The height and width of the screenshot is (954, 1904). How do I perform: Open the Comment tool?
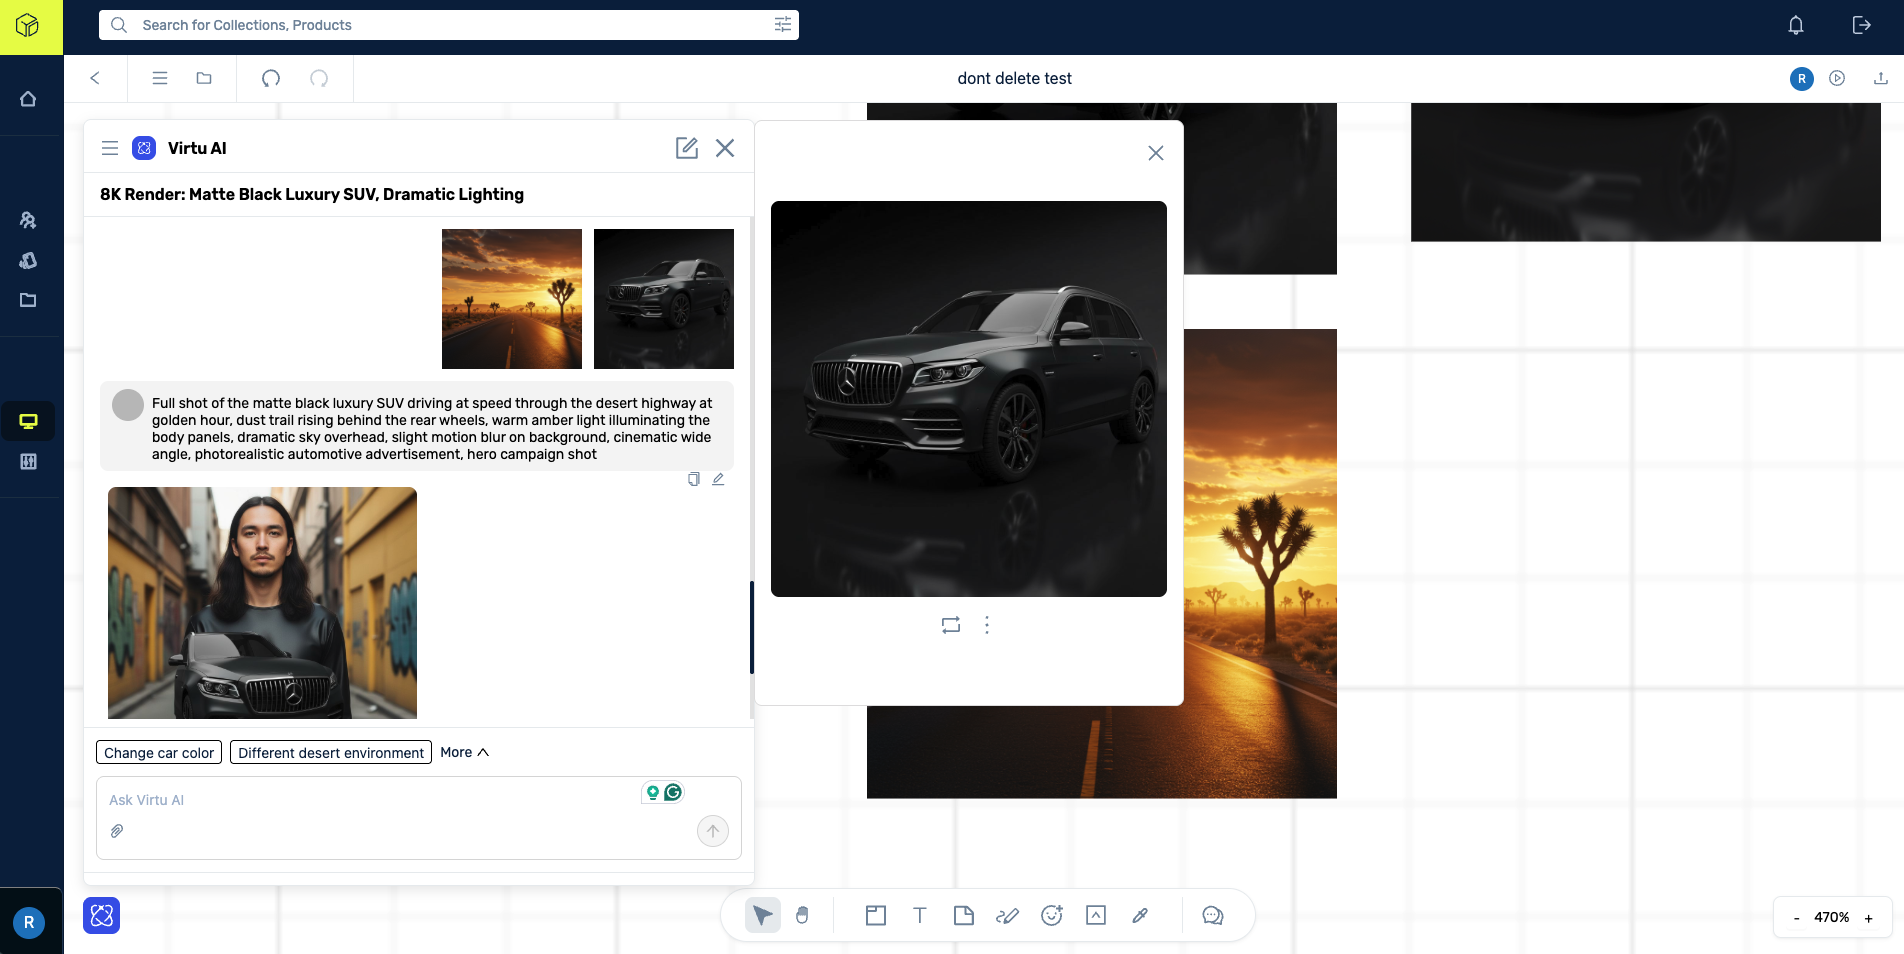tap(1212, 915)
